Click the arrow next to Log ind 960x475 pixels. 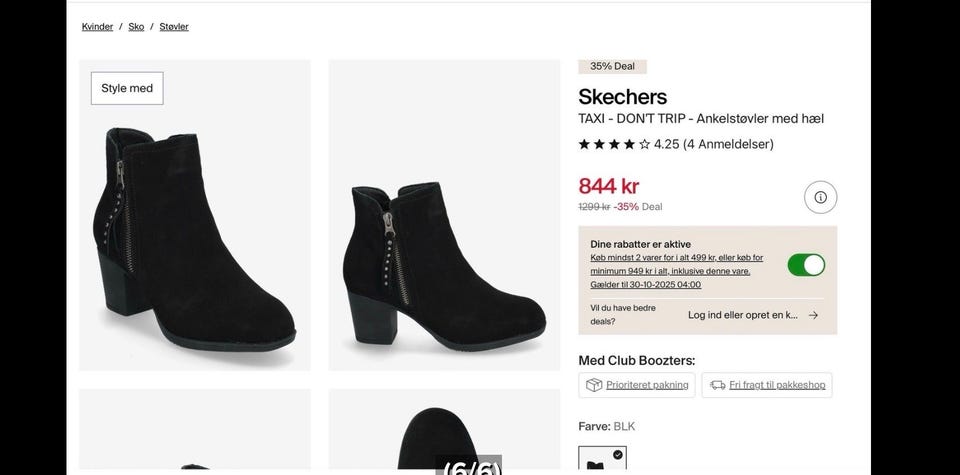[813, 315]
